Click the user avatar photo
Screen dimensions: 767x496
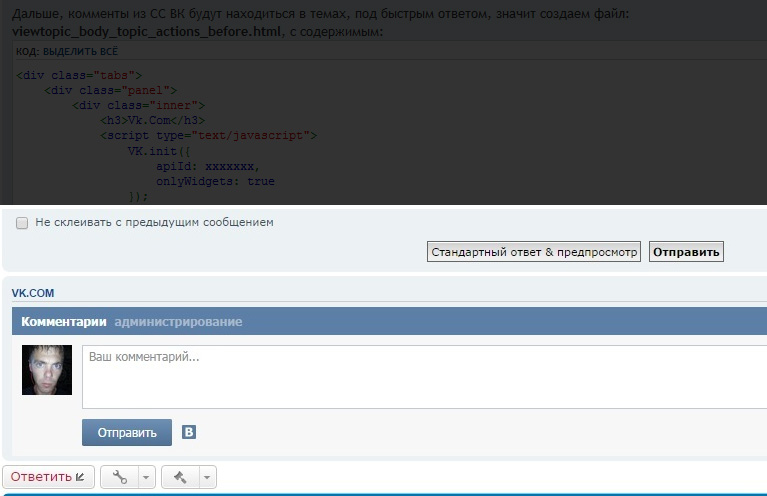[47, 370]
